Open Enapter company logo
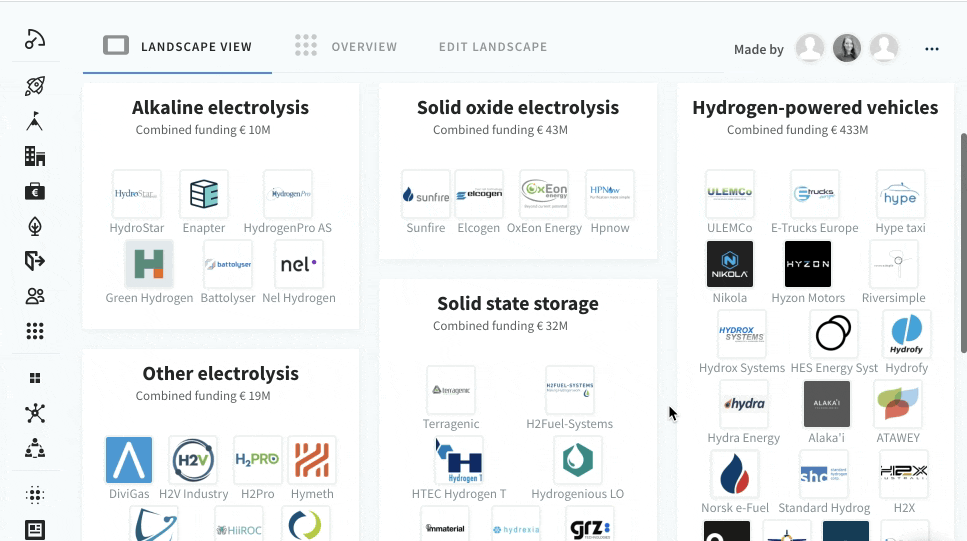Viewport: 967px width, 541px height. click(204, 194)
